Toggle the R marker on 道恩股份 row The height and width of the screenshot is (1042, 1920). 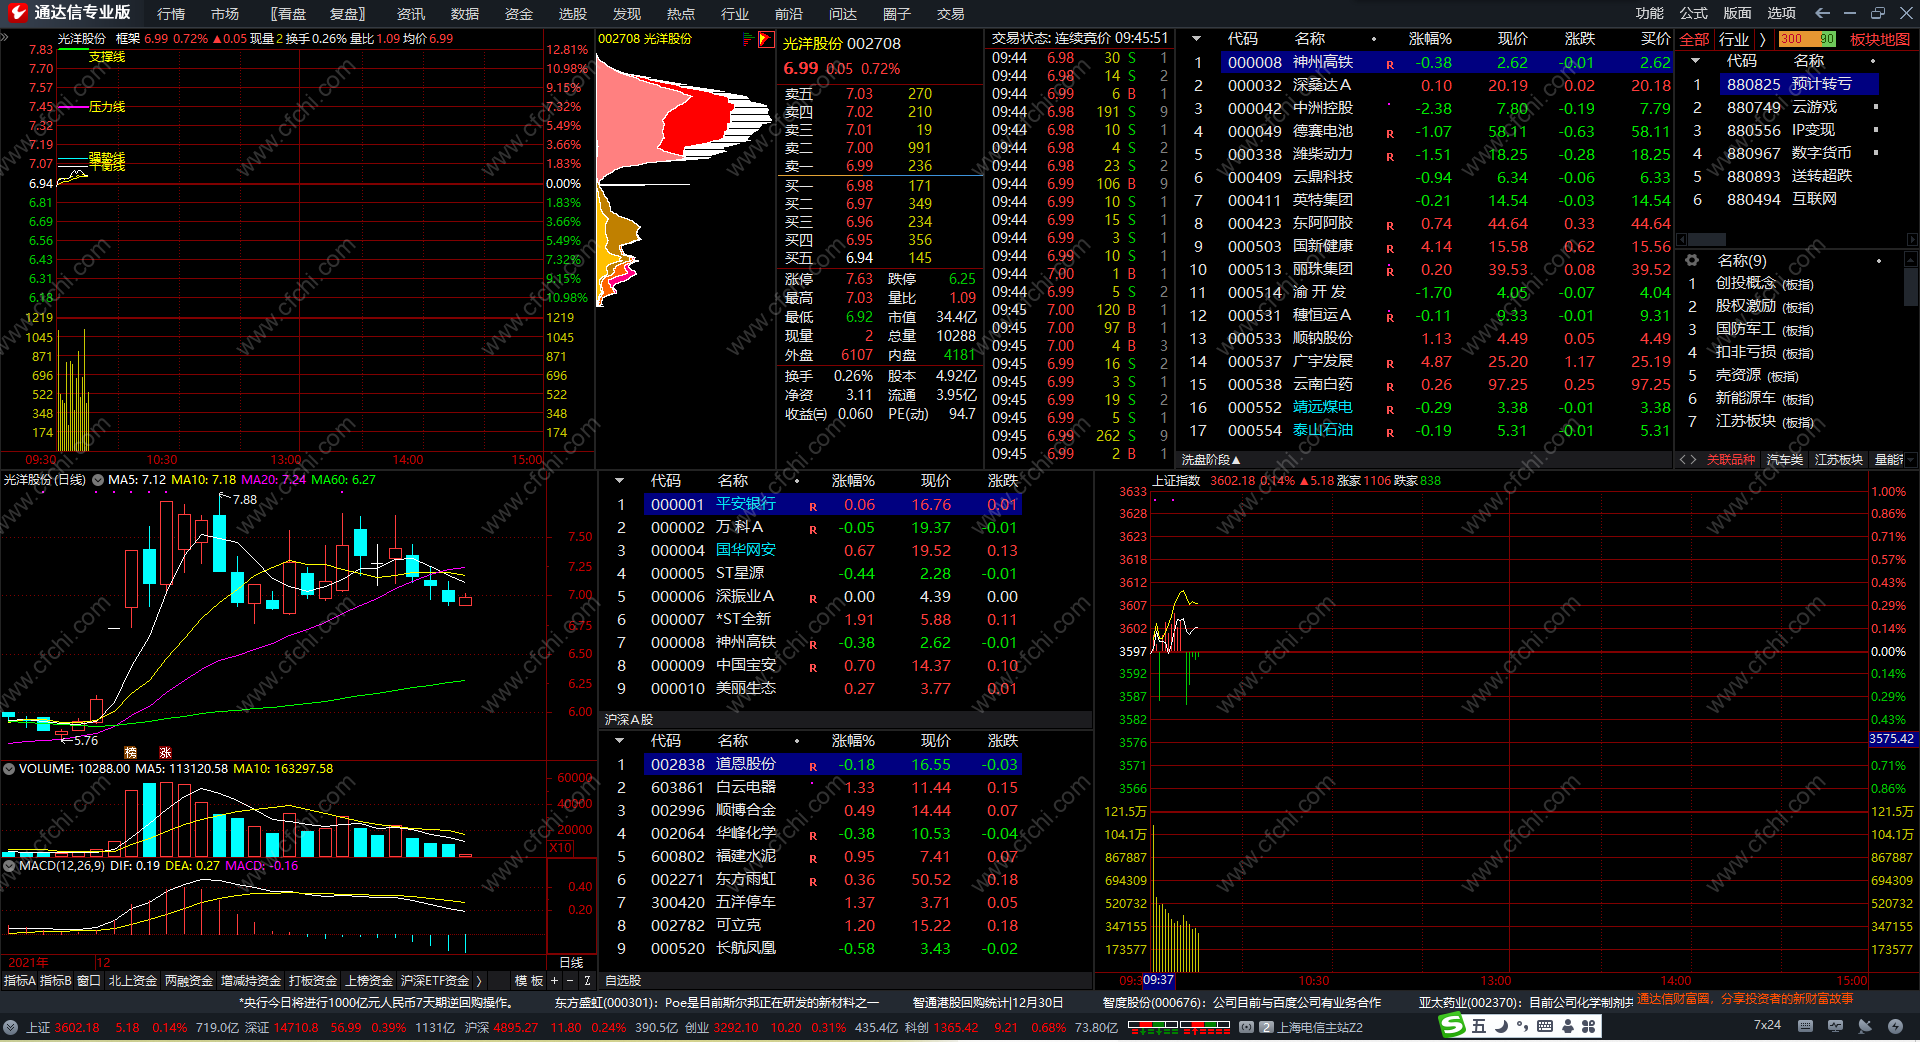(813, 767)
